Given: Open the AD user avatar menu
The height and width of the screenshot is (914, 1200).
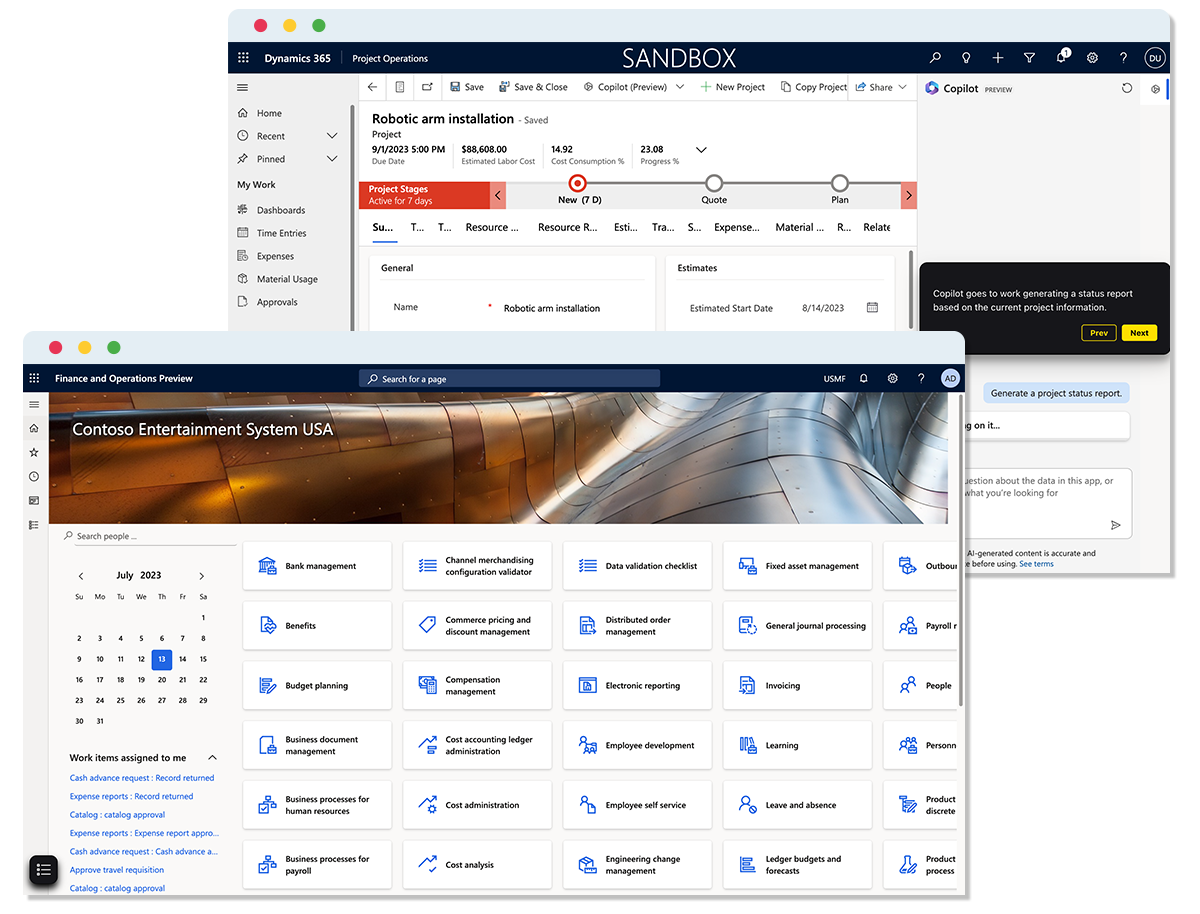Looking at the screenshot, I should pos(950,379).
